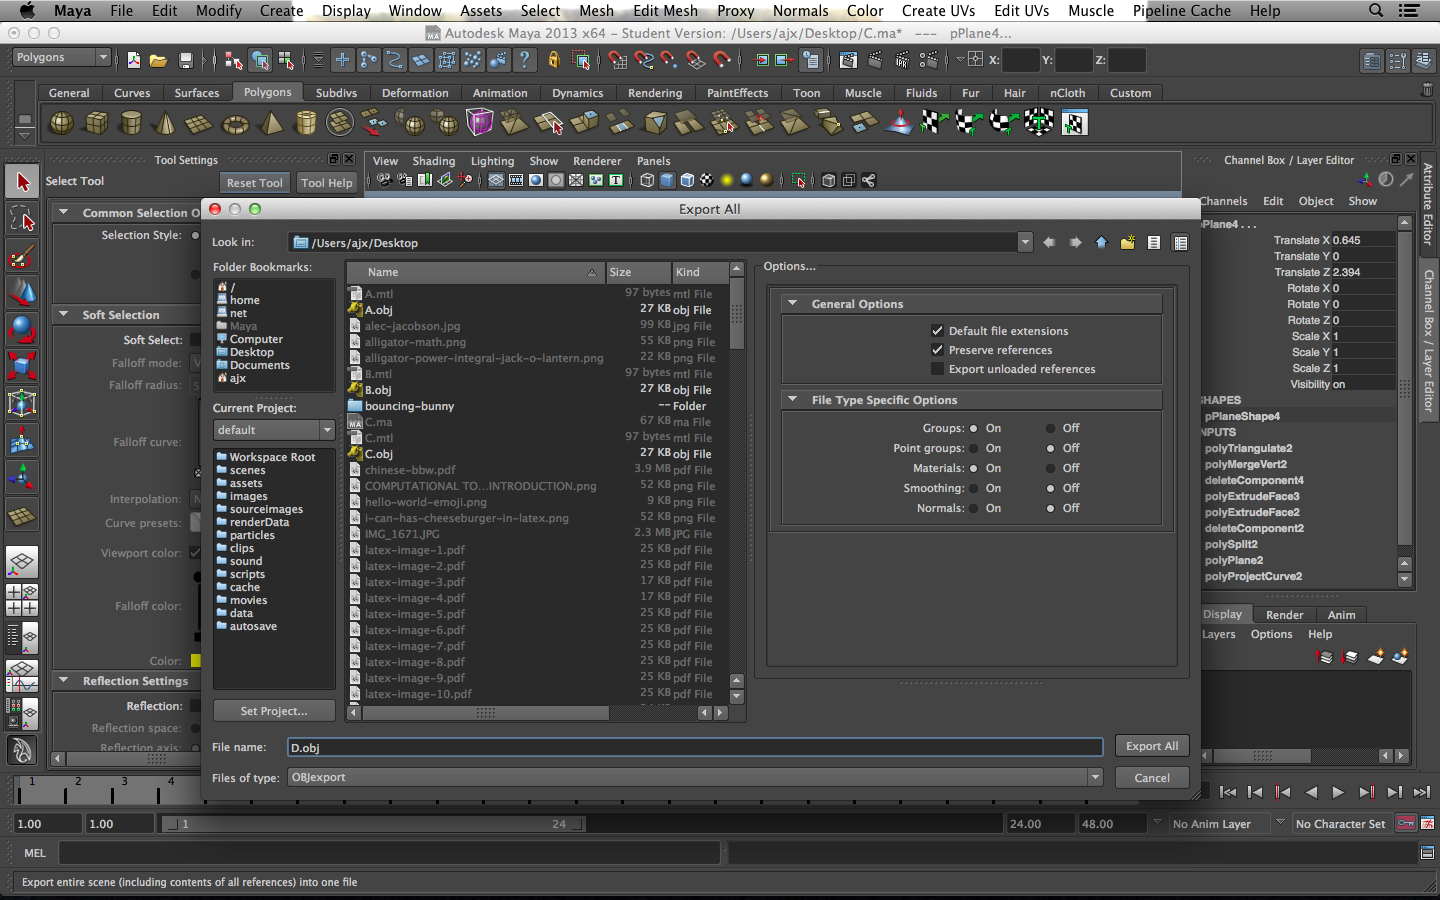This screenshot has height=900, width=1440.
Task: Click the polygon cube shelf icon
Action: pyautogui.click(x=96, y=123)
